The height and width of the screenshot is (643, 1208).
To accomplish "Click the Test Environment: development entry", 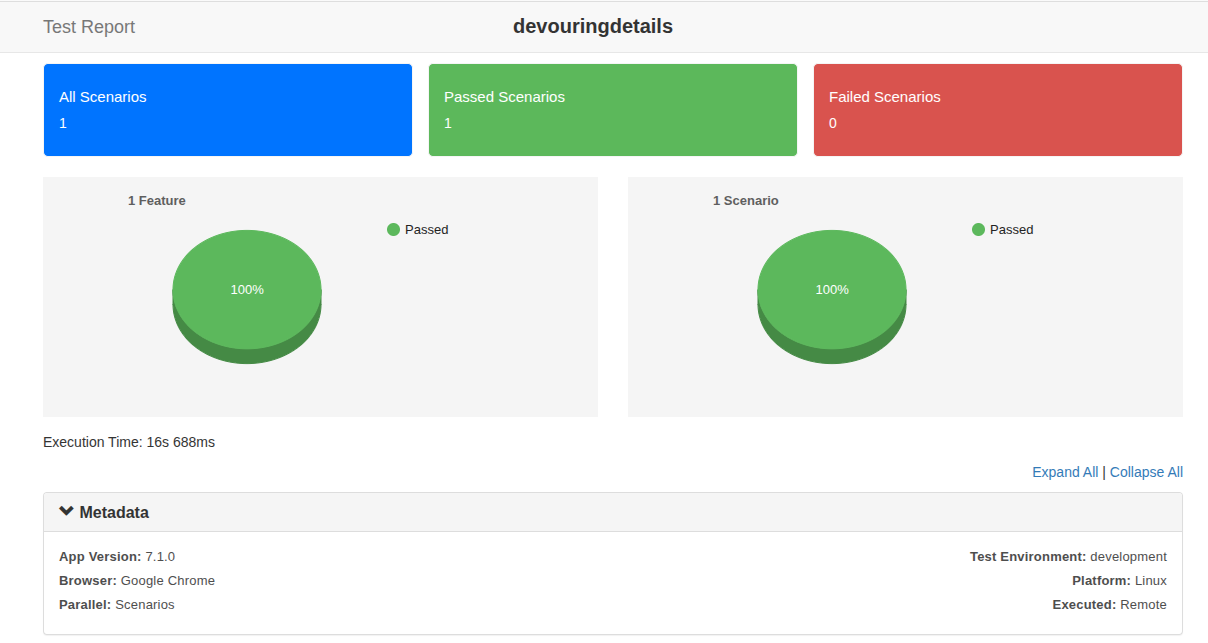I will 1068,556.
